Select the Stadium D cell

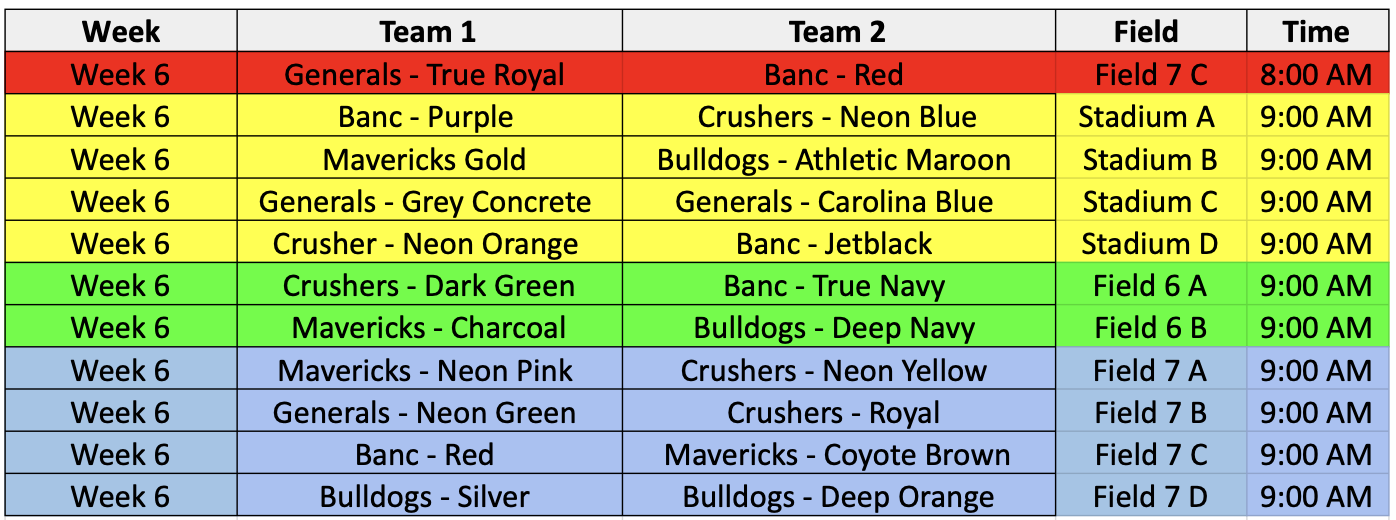pyautogui.click(x=1150, y=244)
